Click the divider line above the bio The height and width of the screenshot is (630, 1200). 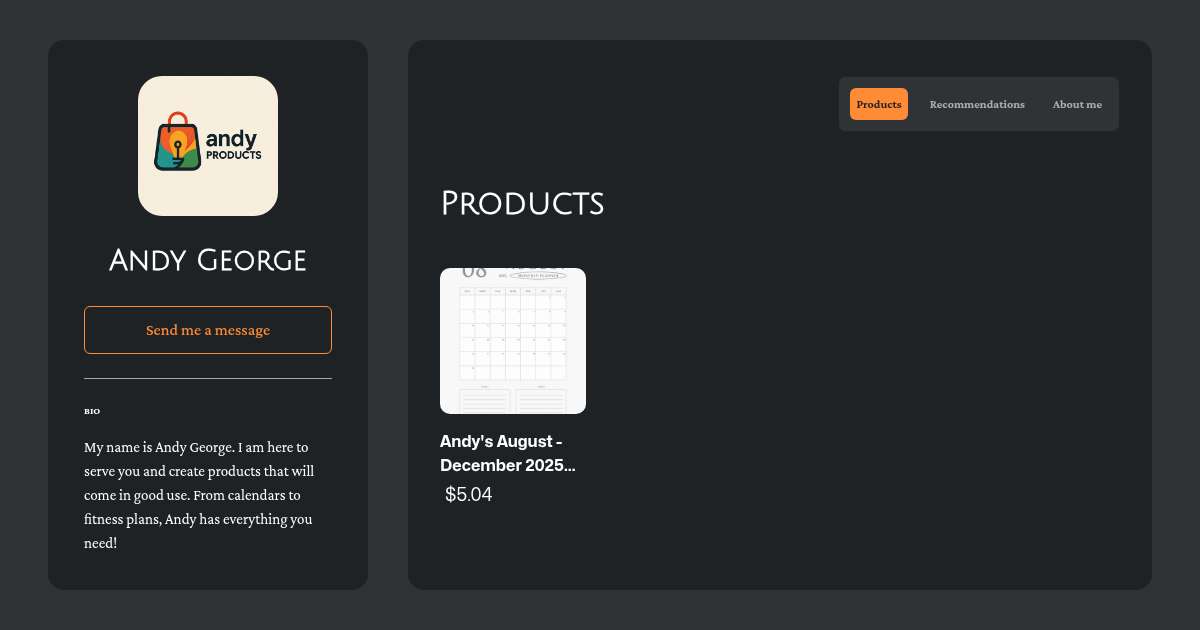208,379
